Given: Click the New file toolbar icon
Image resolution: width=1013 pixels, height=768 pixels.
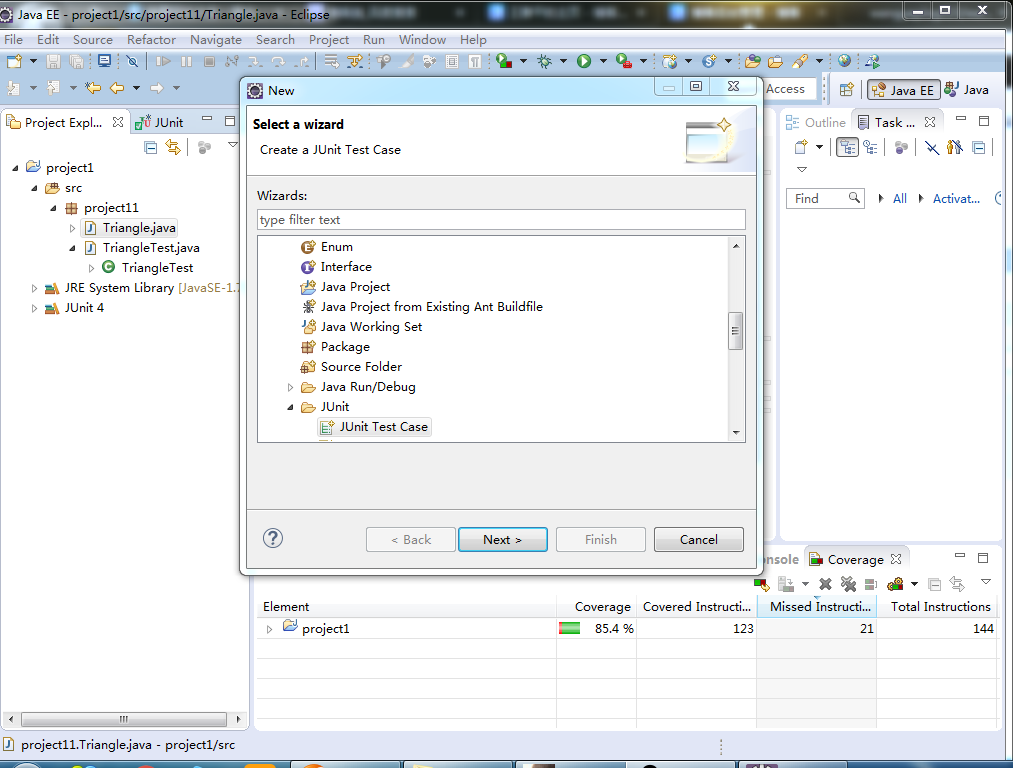Looking at the screenshot, I should pyautogui.click(x=14, y=61).
